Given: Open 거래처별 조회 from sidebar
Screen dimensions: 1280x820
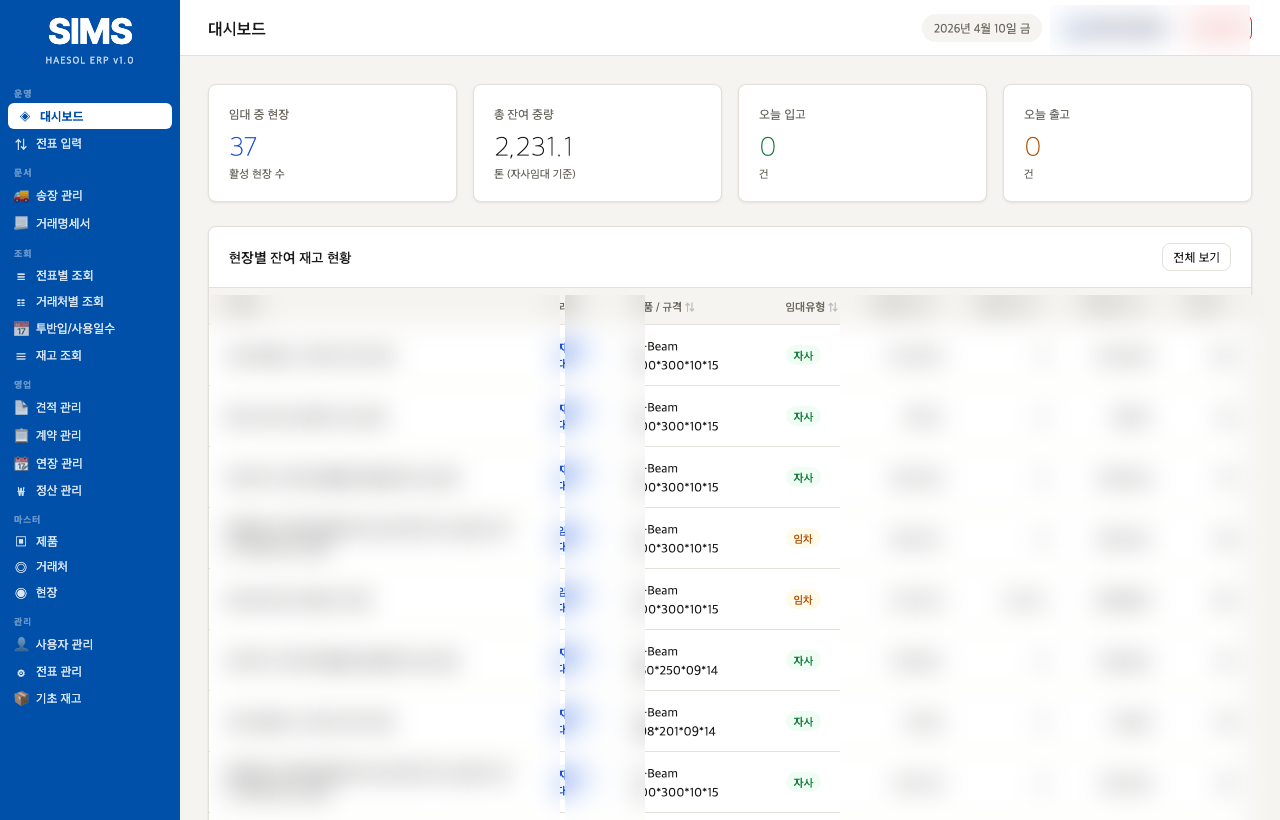Looking at the screenshot, I should coord(69,302).
